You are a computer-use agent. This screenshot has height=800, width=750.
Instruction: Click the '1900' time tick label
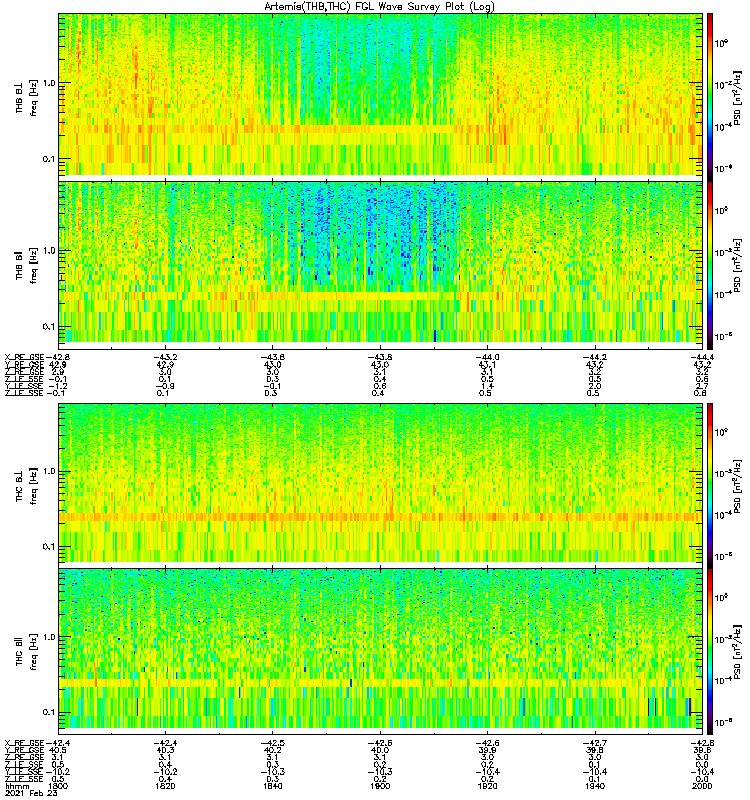tap(380, 786)
